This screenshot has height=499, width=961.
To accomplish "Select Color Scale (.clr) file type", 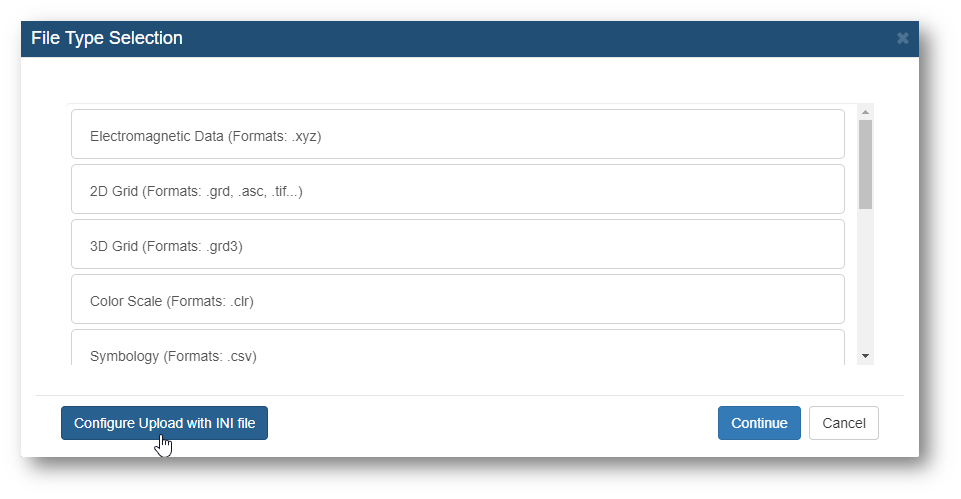I will [458, 300].
